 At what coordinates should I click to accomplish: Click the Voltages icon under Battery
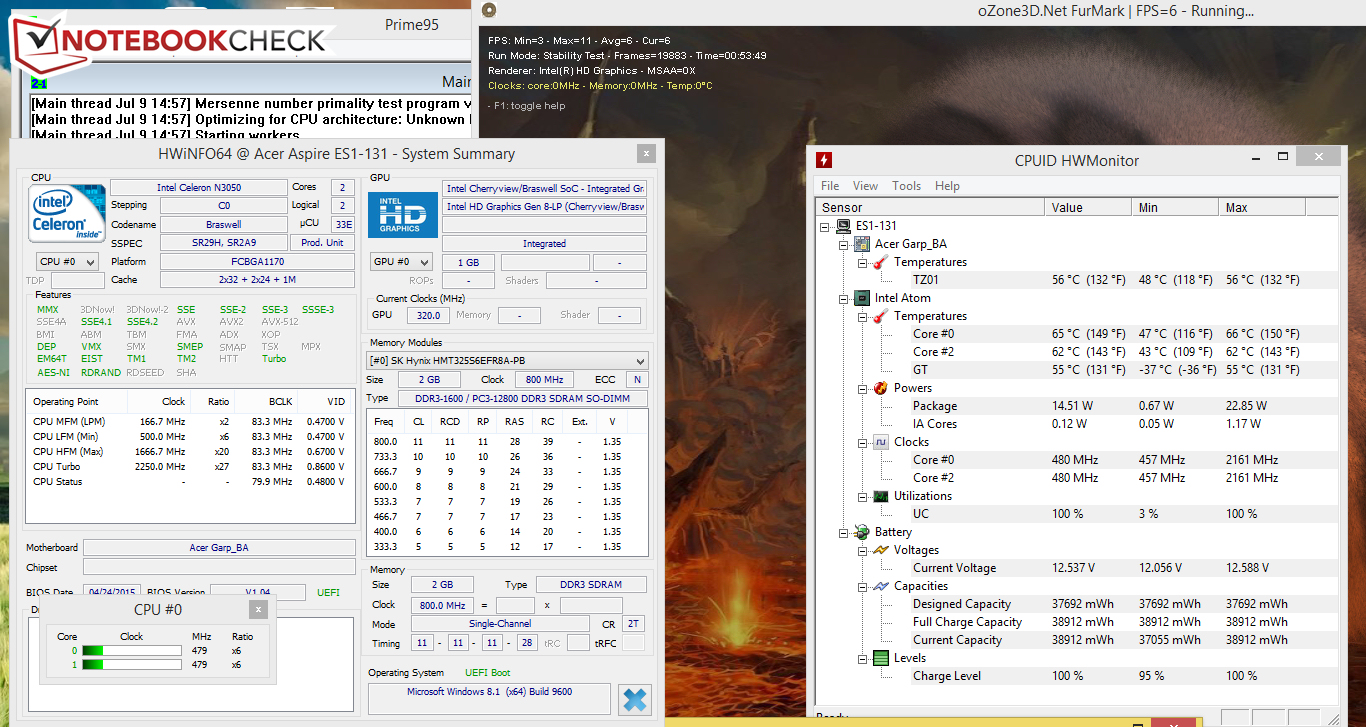pos(880,550)
